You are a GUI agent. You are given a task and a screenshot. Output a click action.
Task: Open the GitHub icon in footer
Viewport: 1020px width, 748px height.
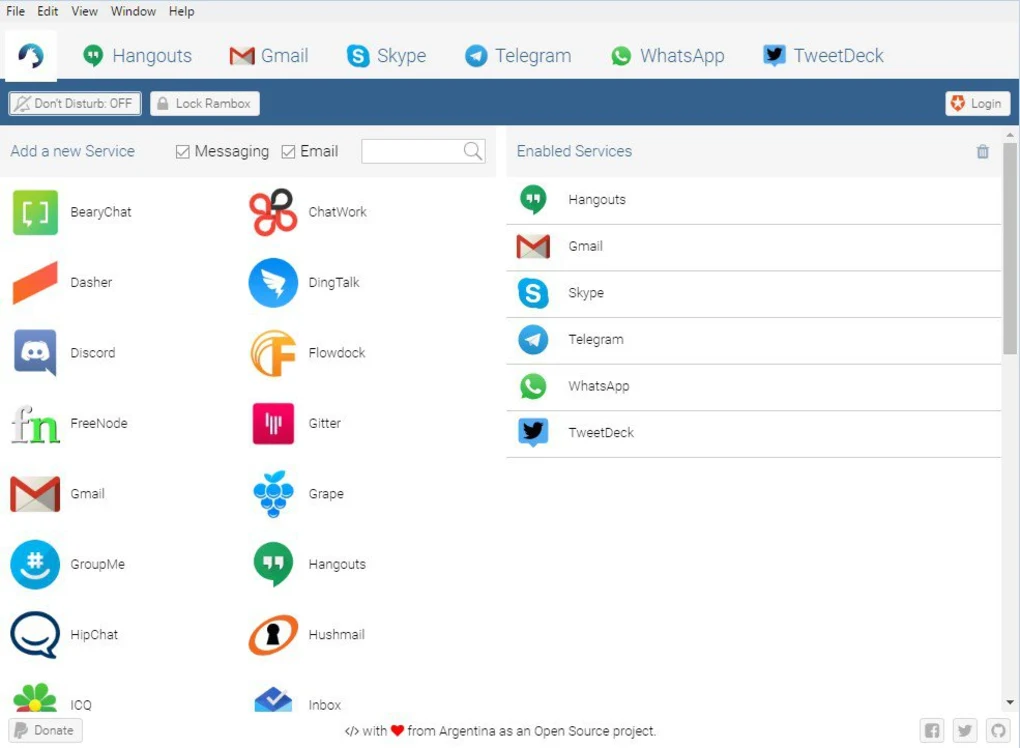click(997, 731)
